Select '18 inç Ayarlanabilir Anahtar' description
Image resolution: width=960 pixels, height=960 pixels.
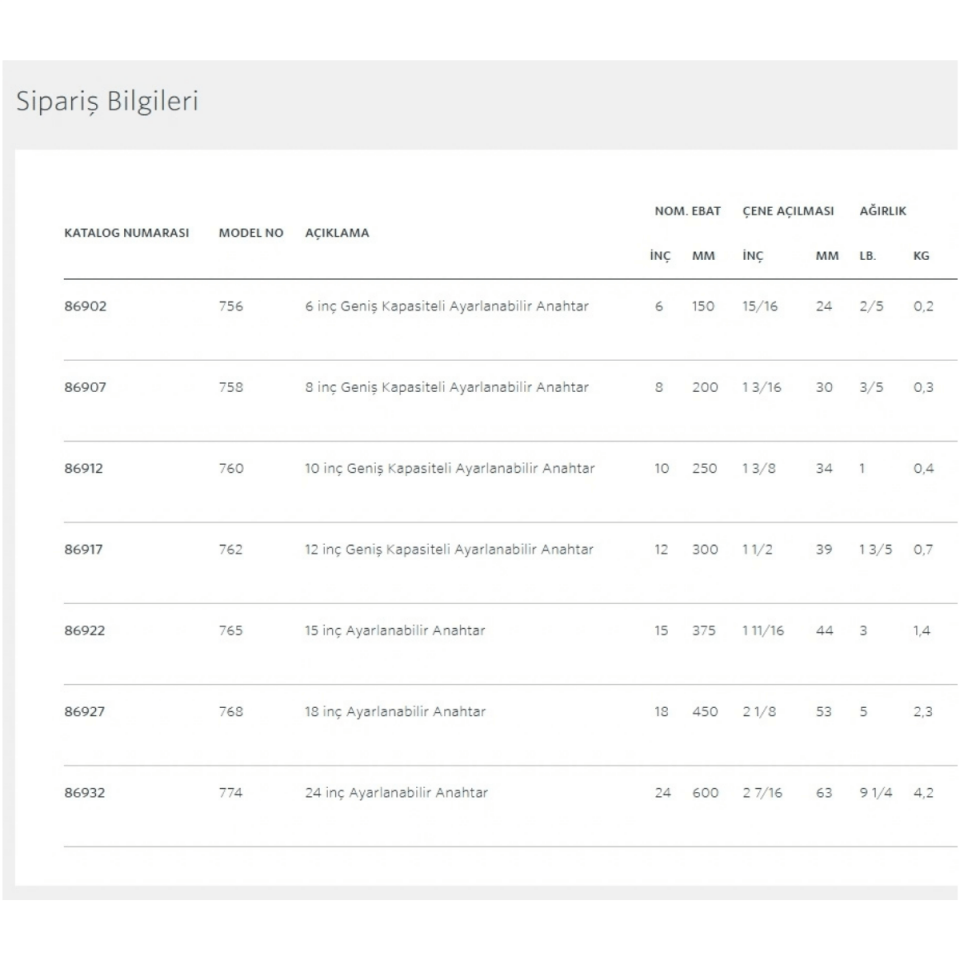[396, 711]
